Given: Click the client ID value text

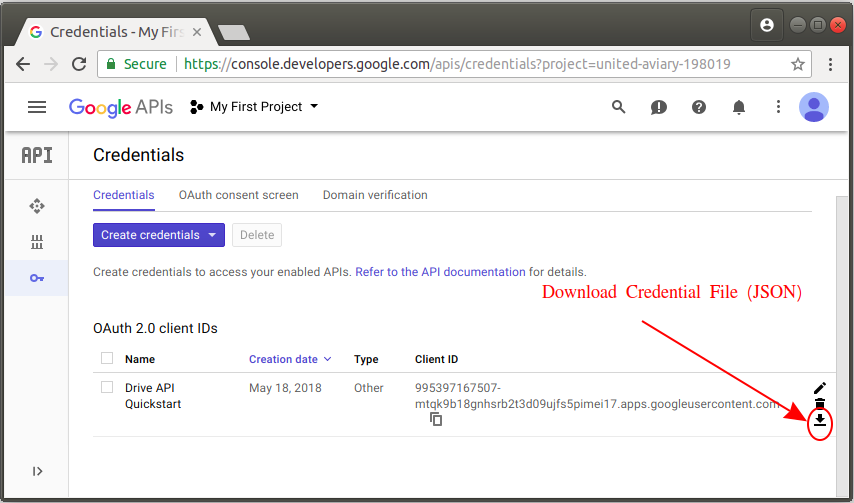Looking at the screenshot, I should [x=597, y=396].
